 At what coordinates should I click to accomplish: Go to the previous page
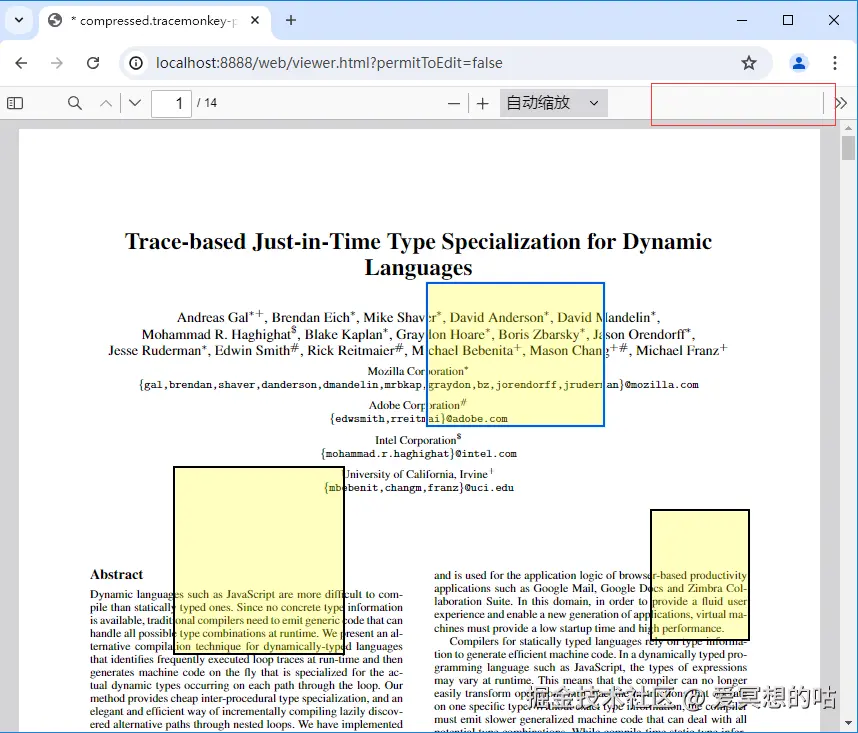point(106,103)
